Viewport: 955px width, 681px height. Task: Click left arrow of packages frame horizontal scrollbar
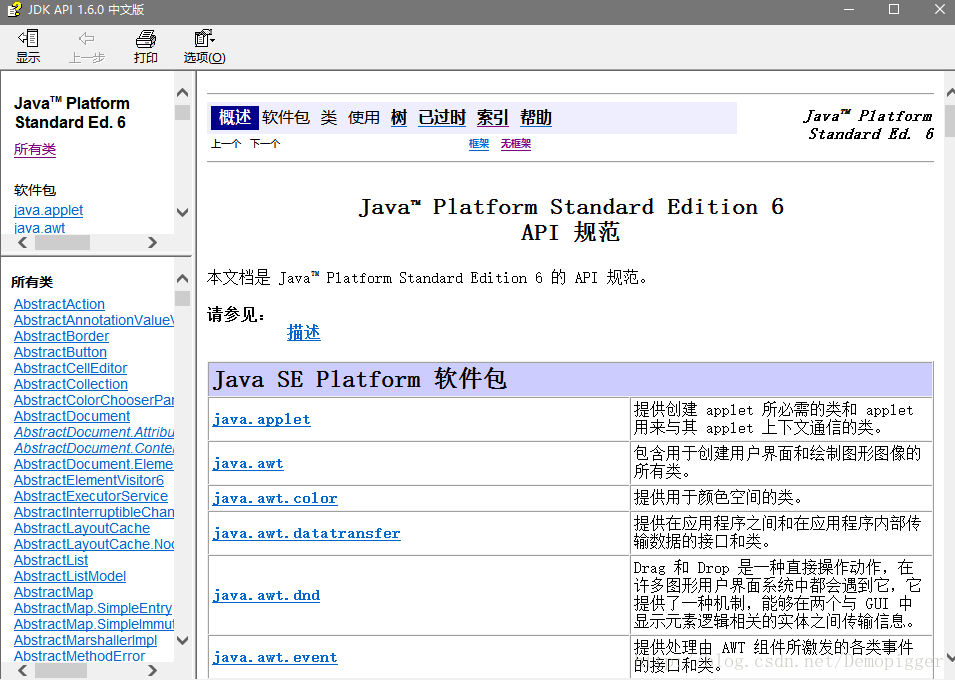[x=23, y=242]
